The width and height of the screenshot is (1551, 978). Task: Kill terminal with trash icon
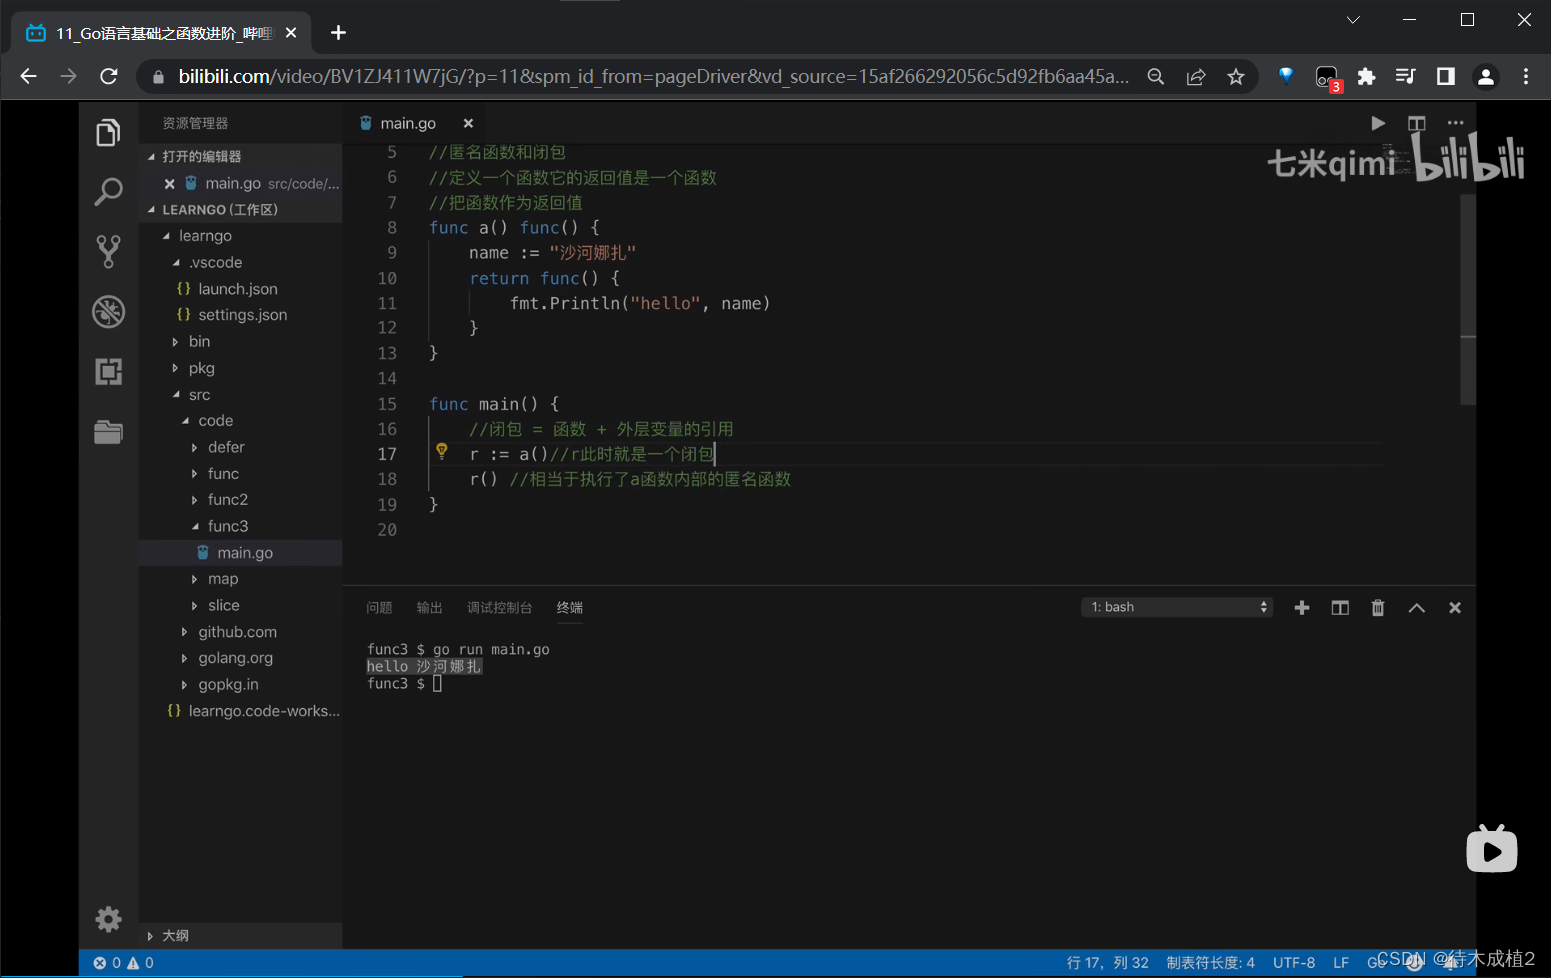1378,608
